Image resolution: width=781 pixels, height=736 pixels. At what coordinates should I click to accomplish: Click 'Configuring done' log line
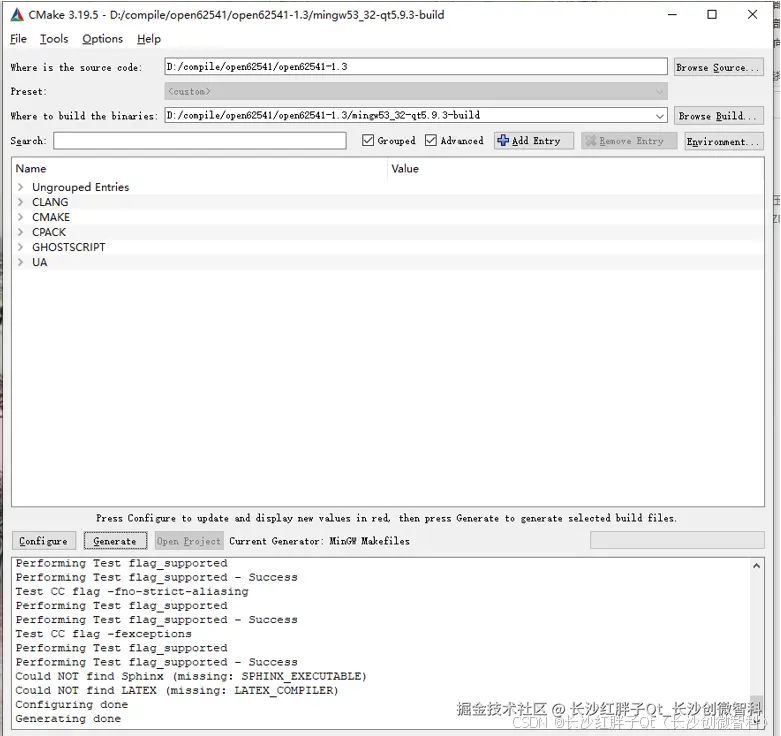[72, 705]
